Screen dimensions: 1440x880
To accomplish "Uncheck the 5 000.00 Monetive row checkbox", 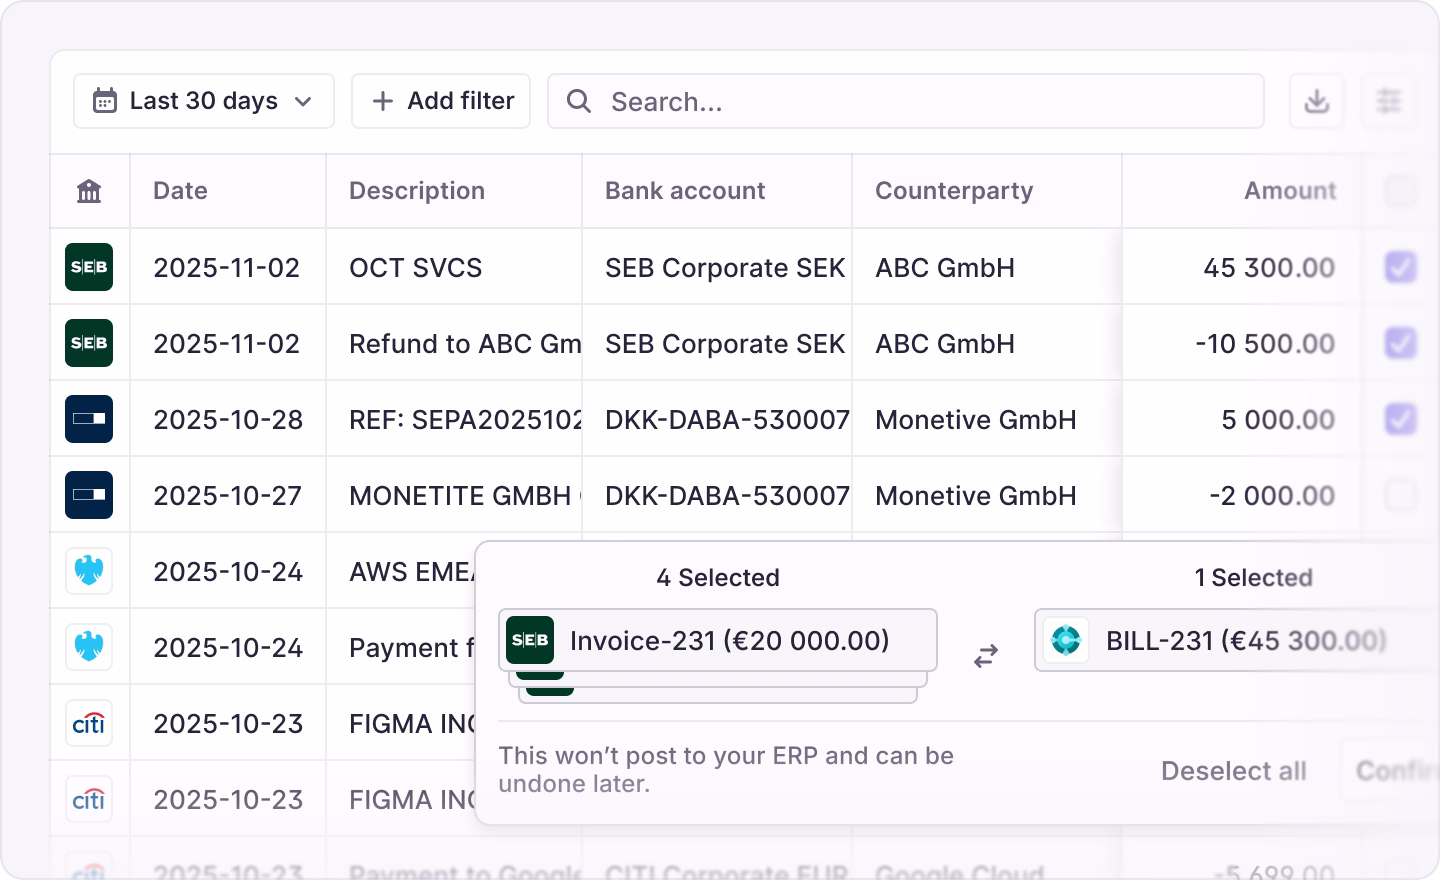I will point(1401,419).
